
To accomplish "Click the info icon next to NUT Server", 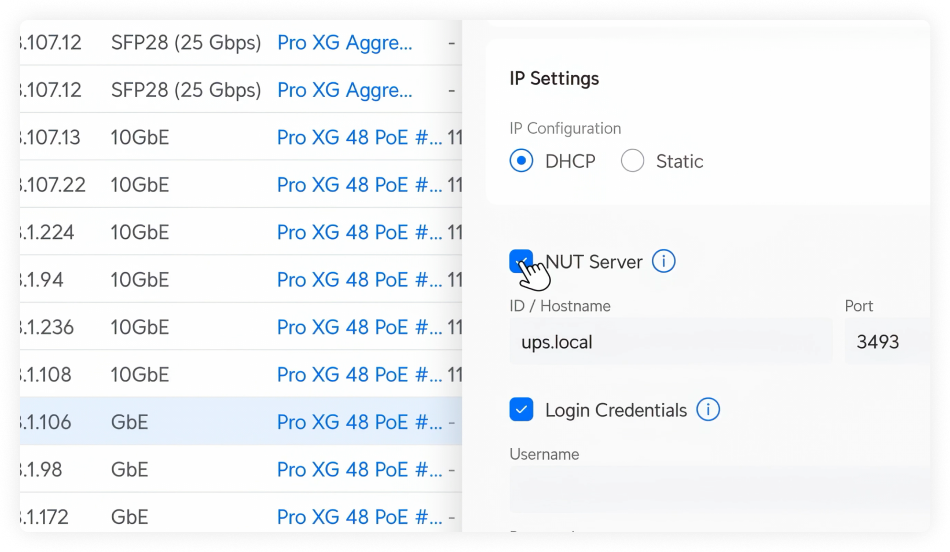I will [x=664, y=262].
